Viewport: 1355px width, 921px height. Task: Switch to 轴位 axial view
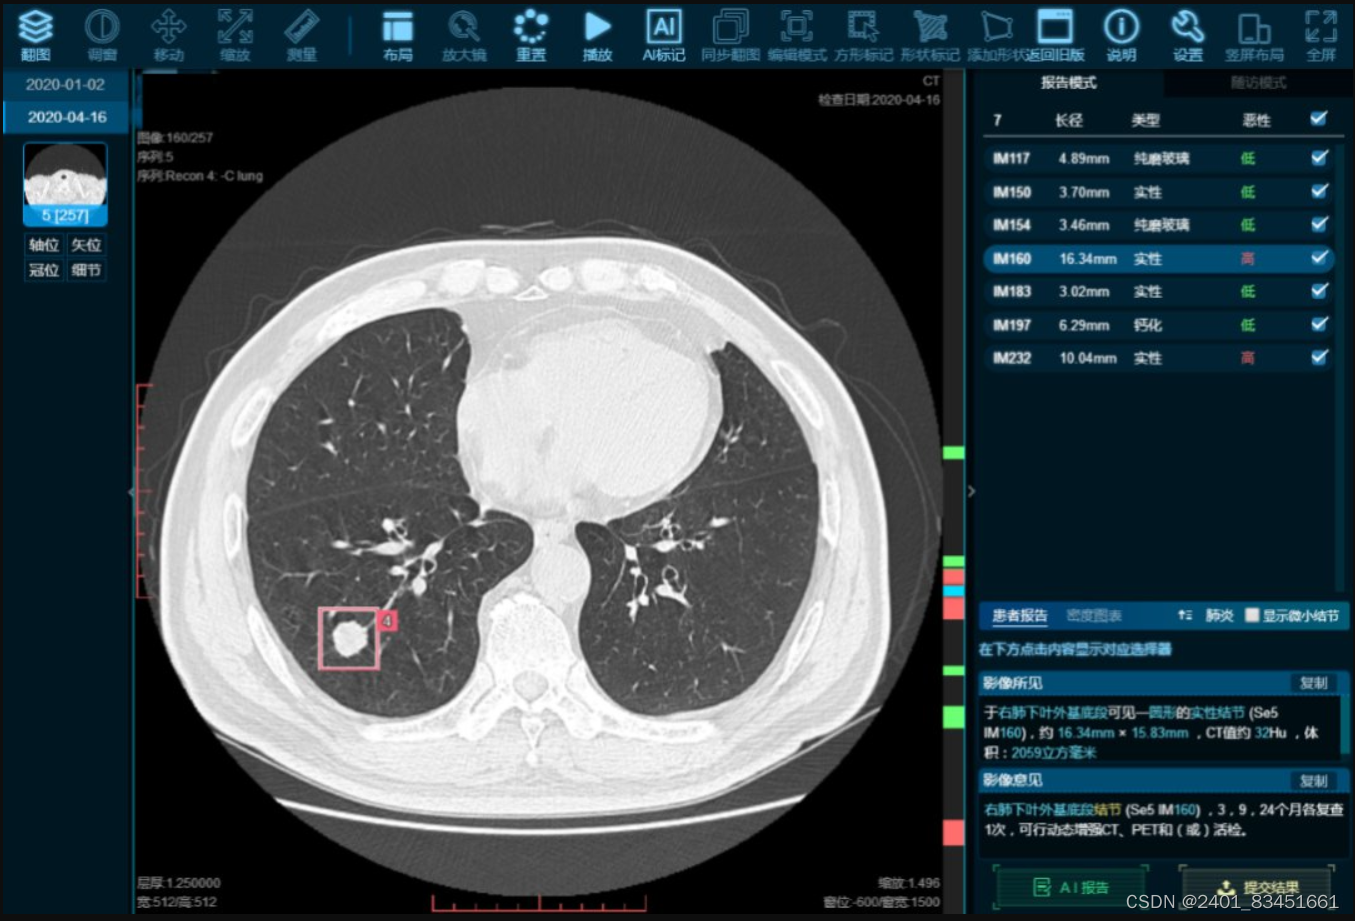[x=44, y=245]
